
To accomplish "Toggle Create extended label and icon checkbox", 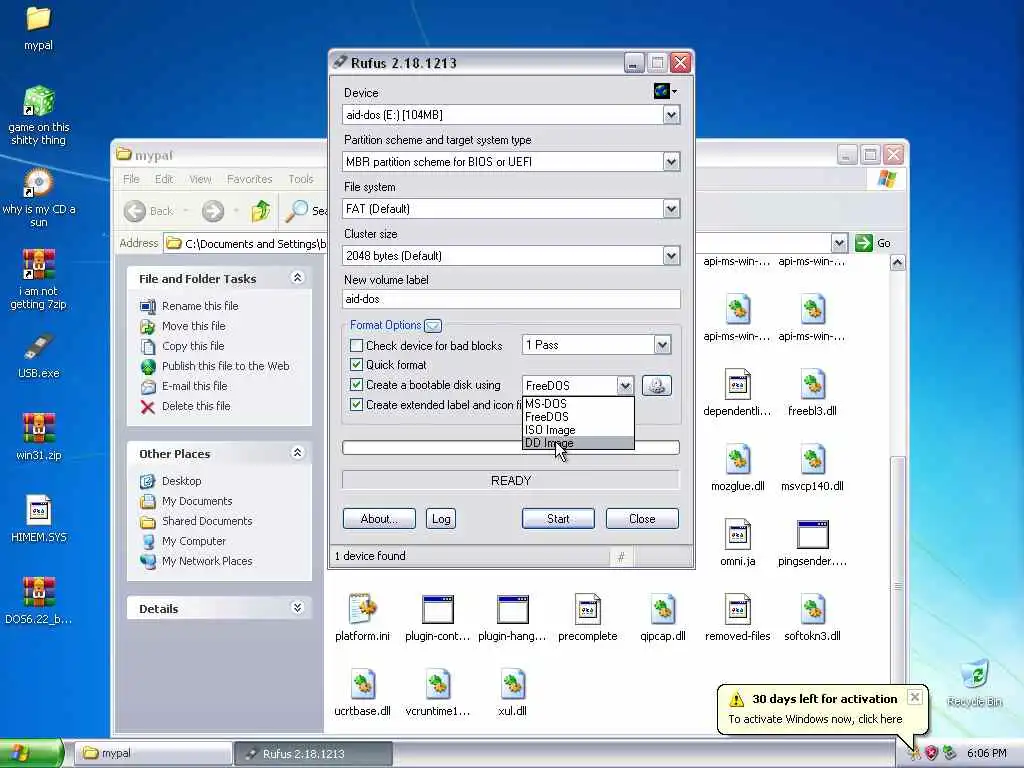I will [x=356, y=405].
